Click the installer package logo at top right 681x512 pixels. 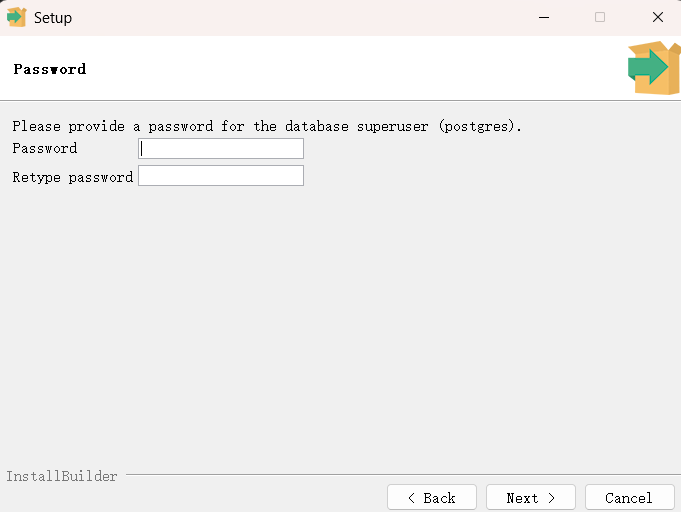pos(654,68)
